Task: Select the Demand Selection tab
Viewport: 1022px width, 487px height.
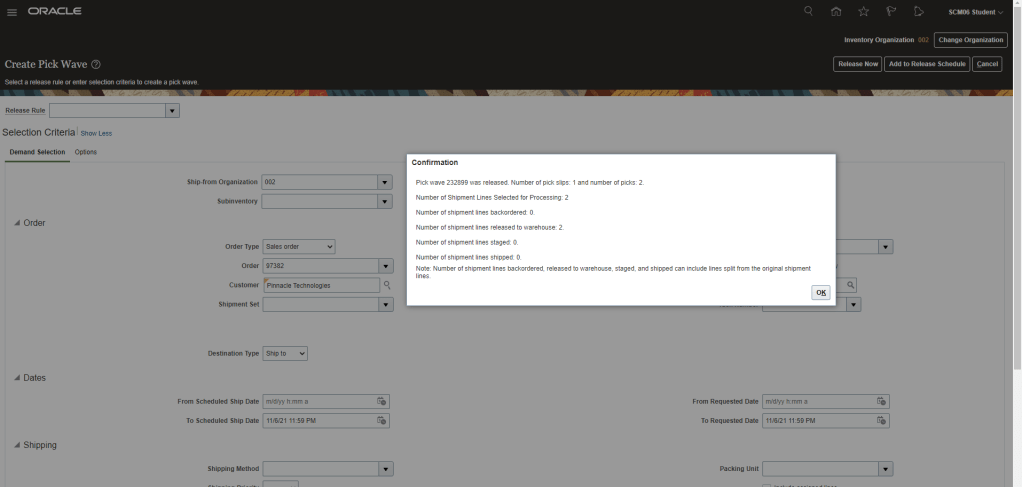Action: (37, 152)
